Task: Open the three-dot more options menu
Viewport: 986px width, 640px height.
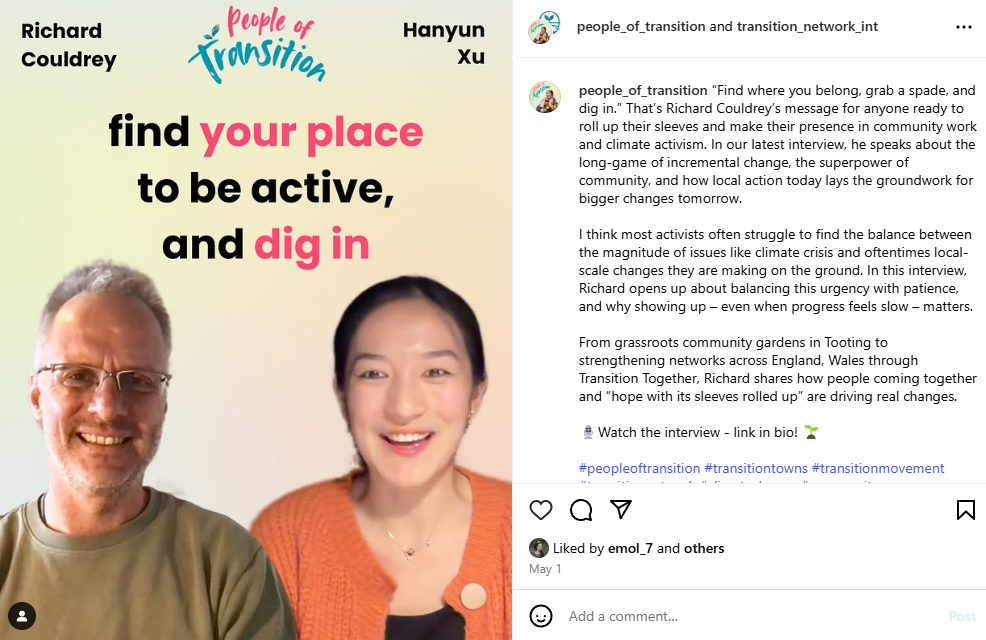Action: pyautogui.click(x=963, y=27)
